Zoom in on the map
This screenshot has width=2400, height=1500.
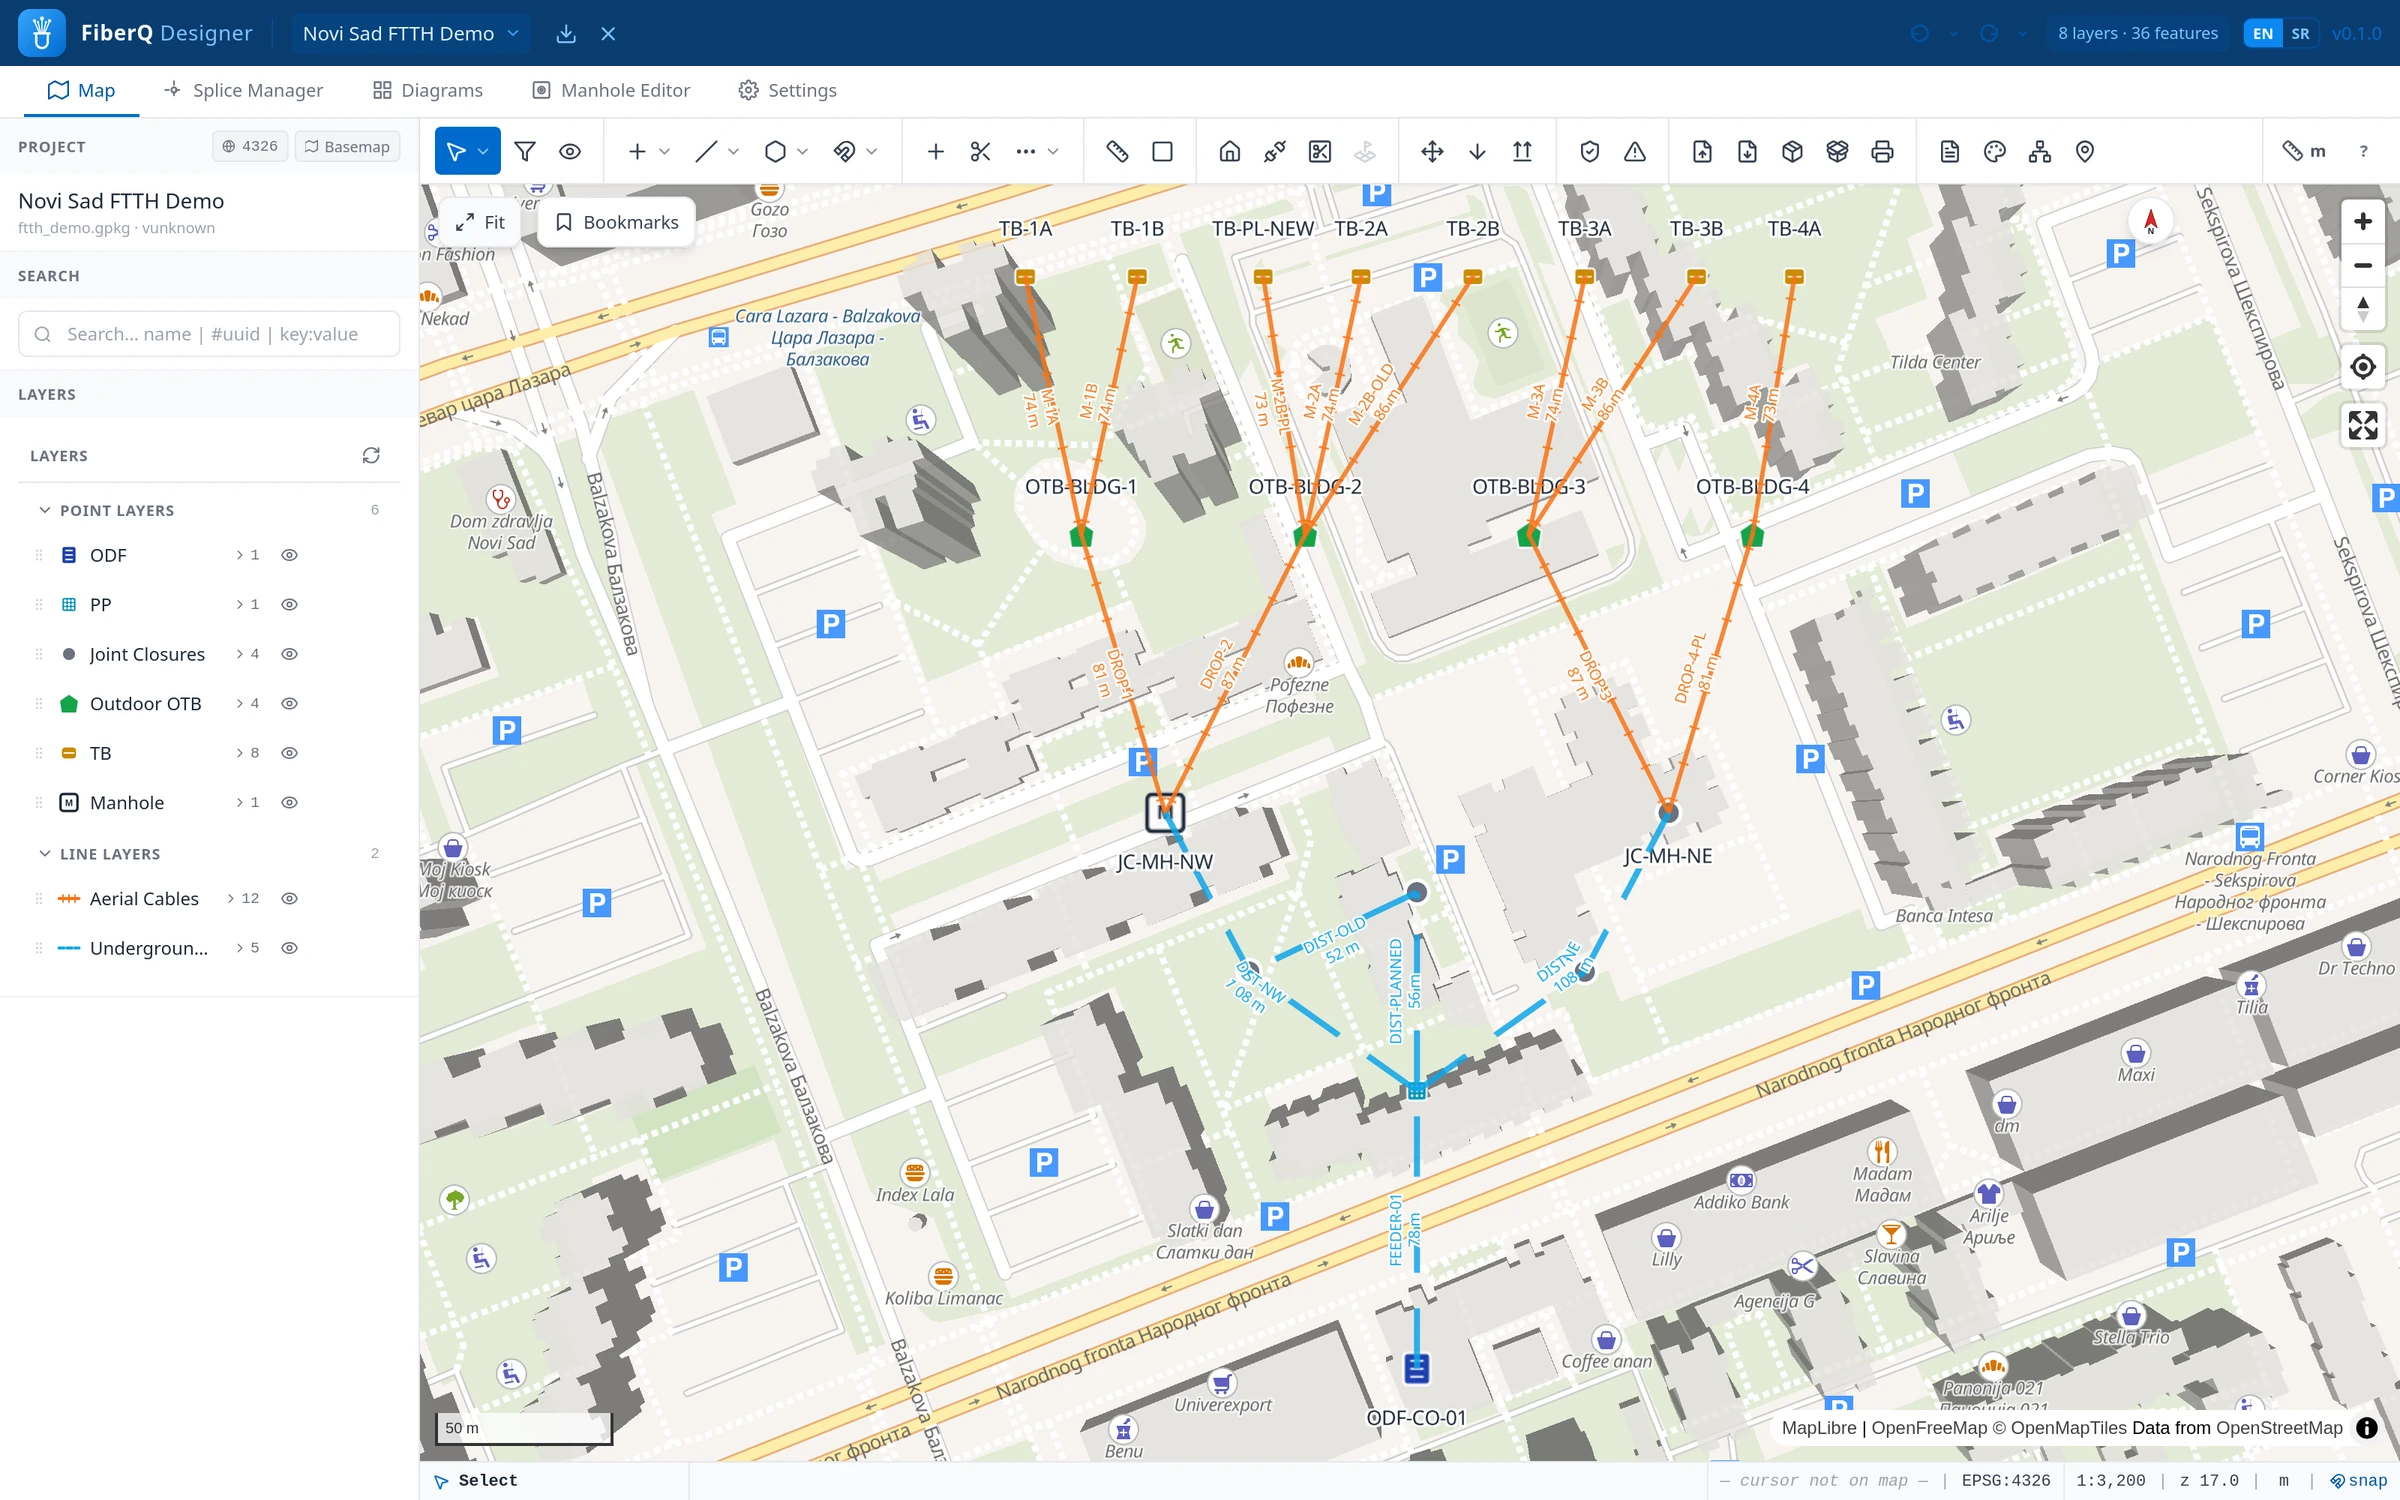click(2363, 221)
